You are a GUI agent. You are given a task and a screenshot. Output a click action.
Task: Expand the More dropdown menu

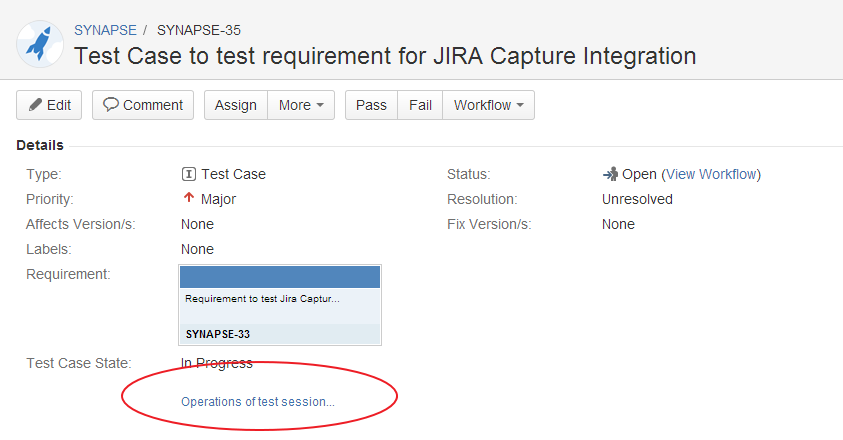point(301,105)
